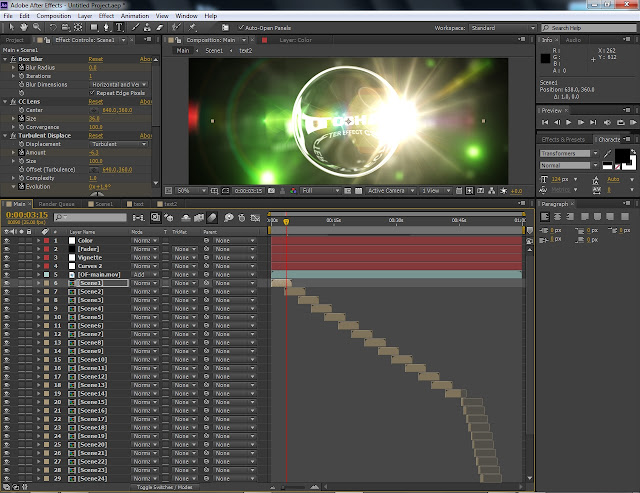Select the Rotation tool
640x493 pixels.
tap(53, 27)
